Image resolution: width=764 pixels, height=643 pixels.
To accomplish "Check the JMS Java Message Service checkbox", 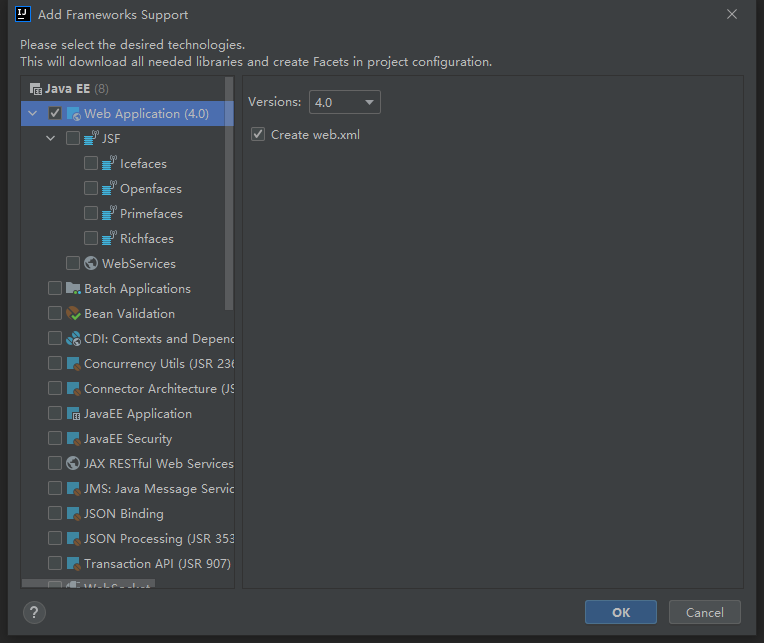I will [x=55, y=489].
